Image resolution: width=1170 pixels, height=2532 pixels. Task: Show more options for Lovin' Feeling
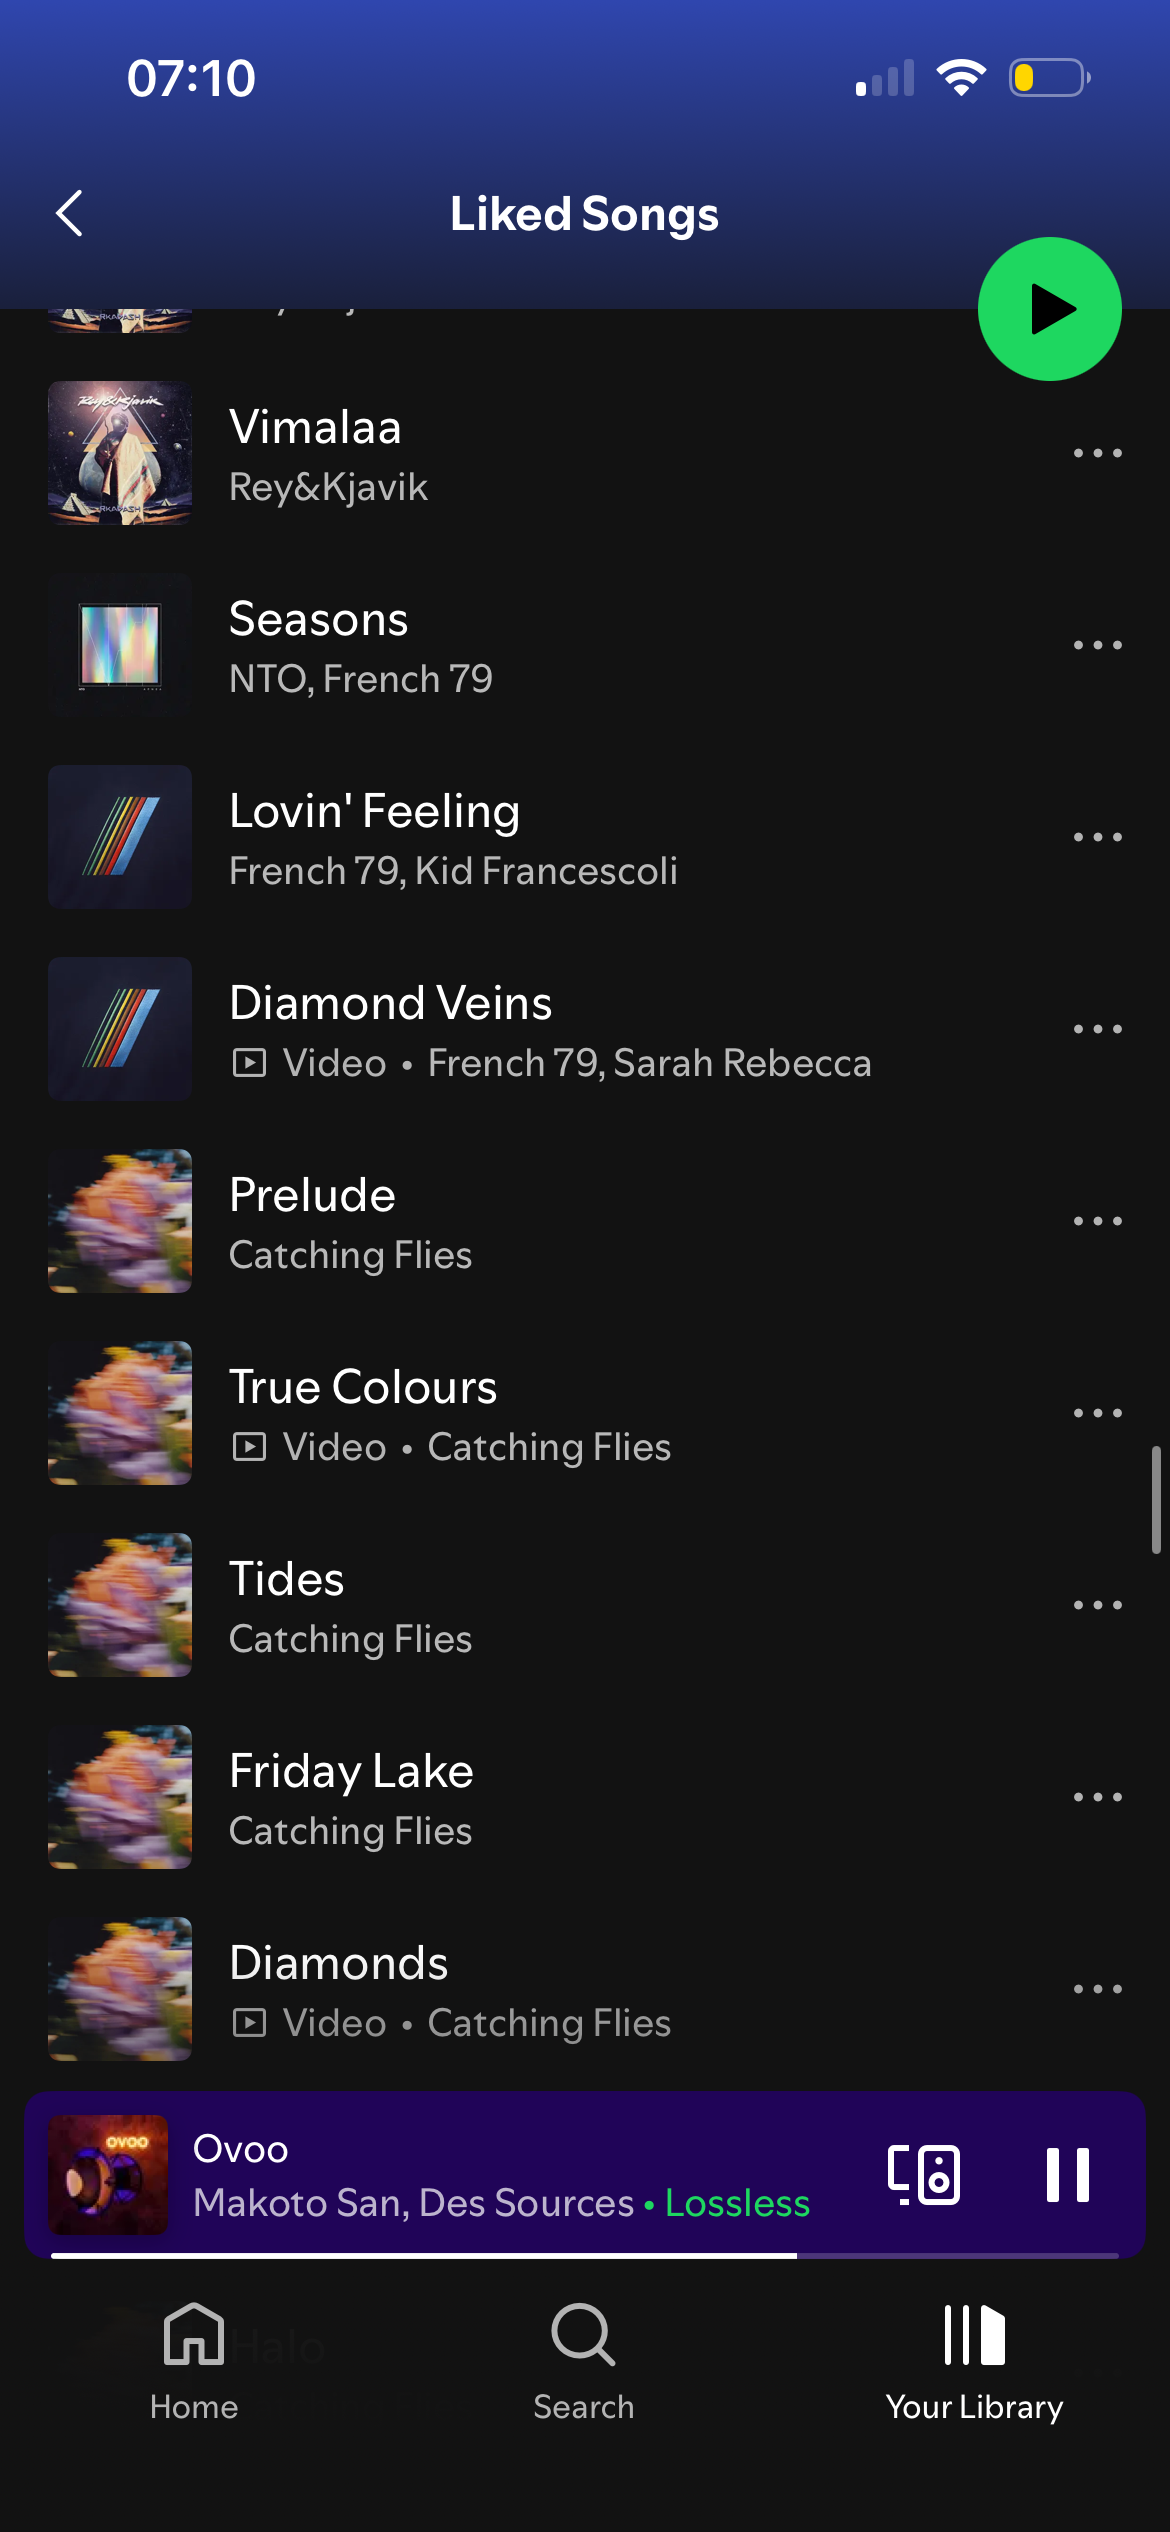pos(1097,837)
